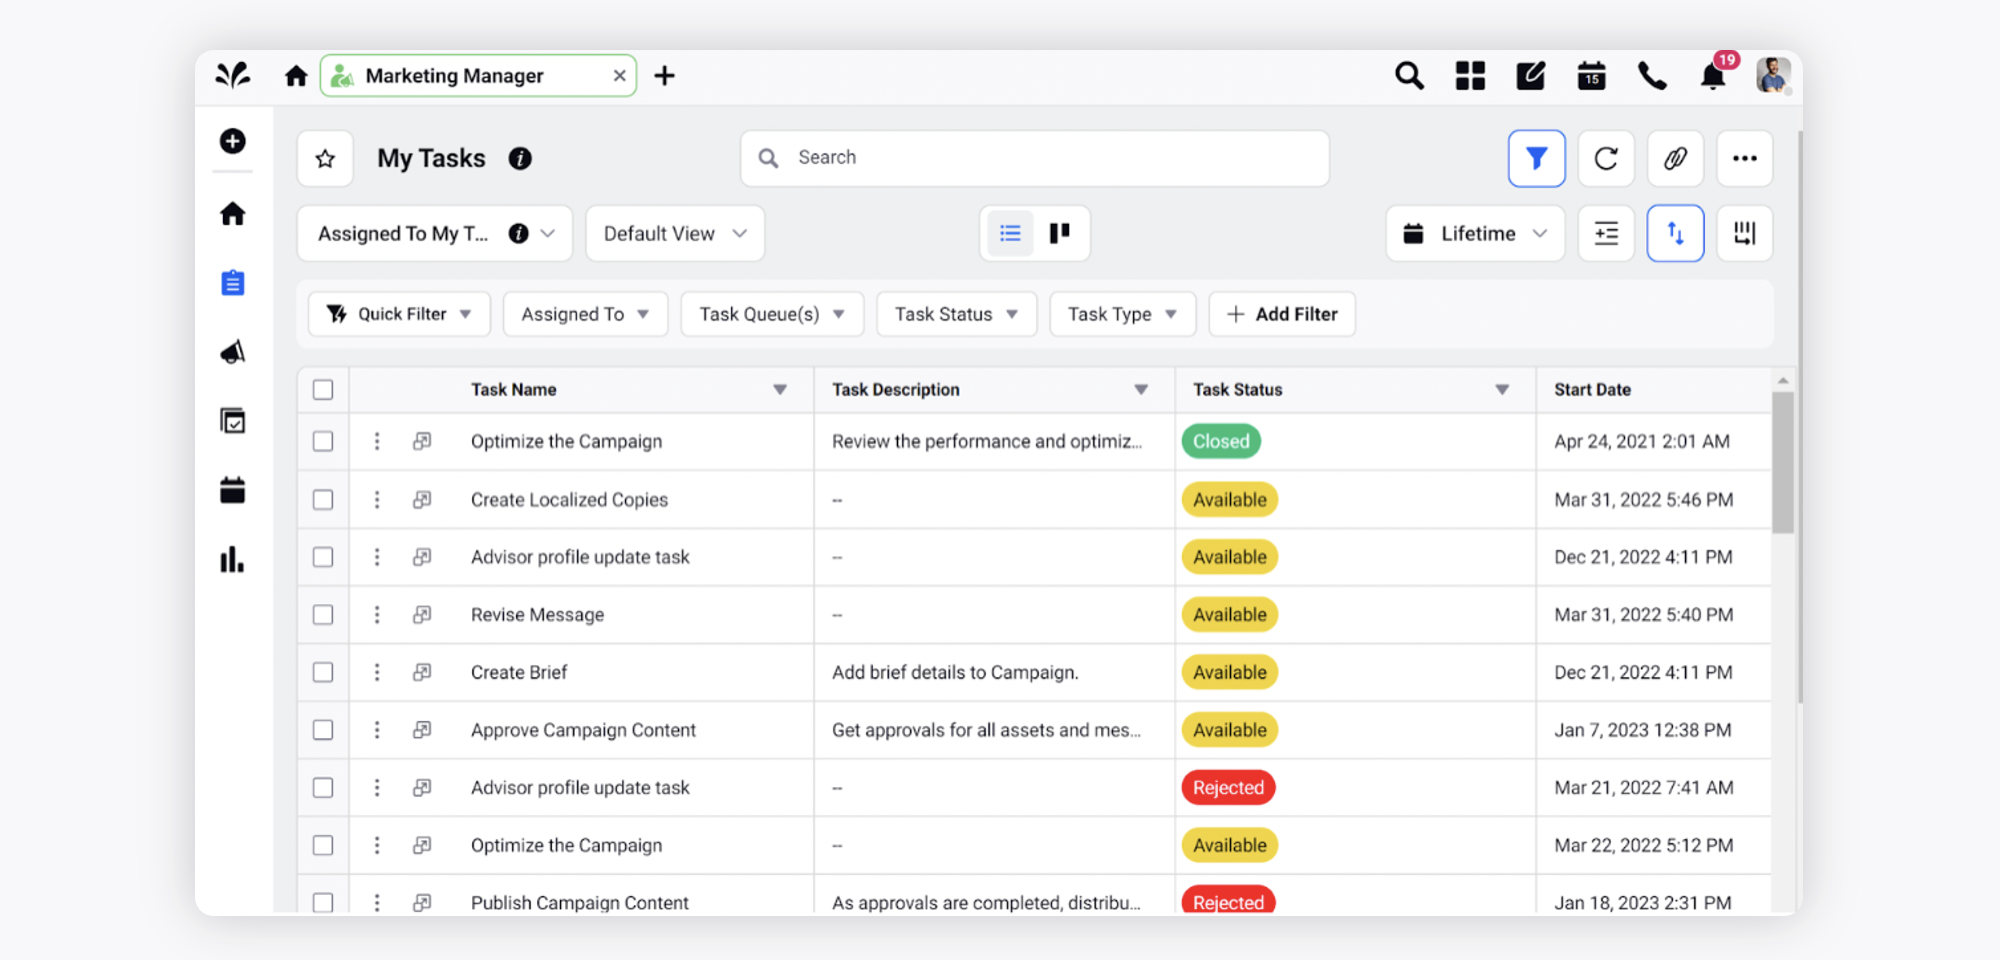Open Task Queue(s) filter dropdown
Screen dimensions: 2000x960
pyautogui.click(x=772, y=314)
